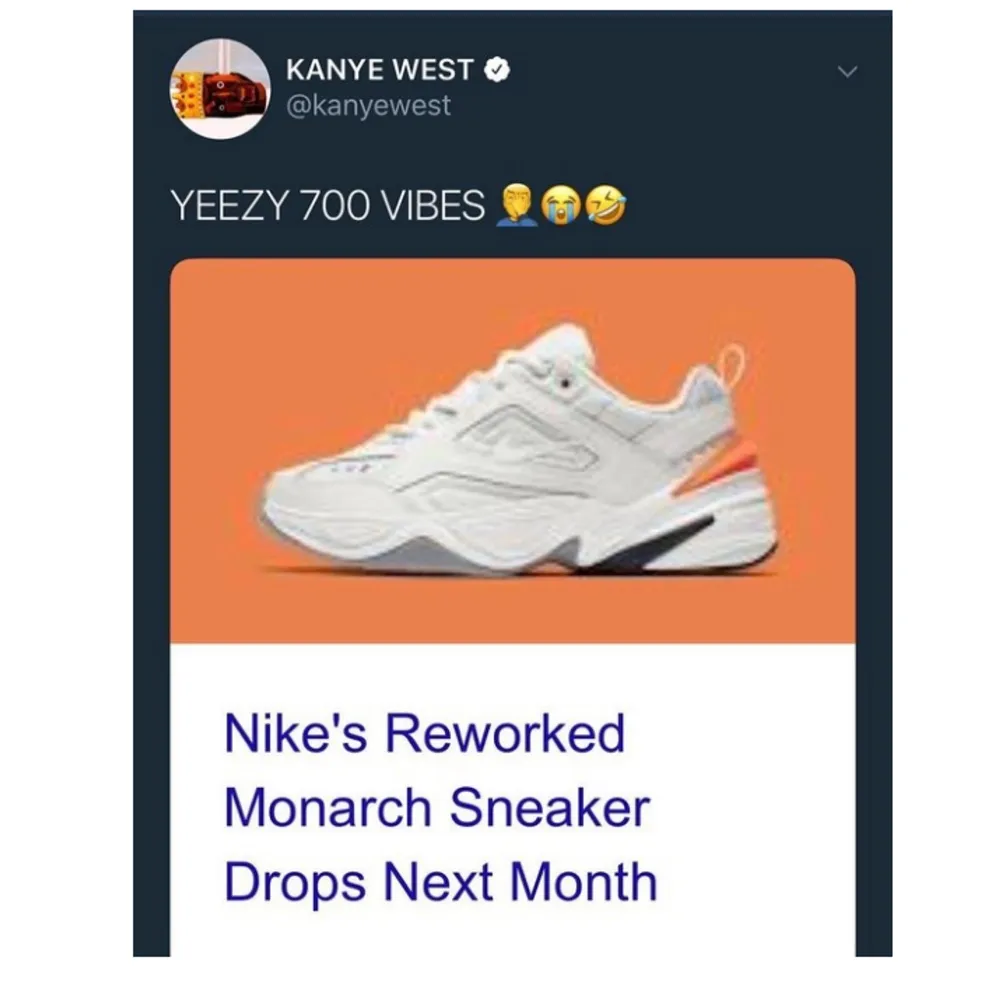
Task: Click the Drops Next Month headline line
Action: click(441, 882)
